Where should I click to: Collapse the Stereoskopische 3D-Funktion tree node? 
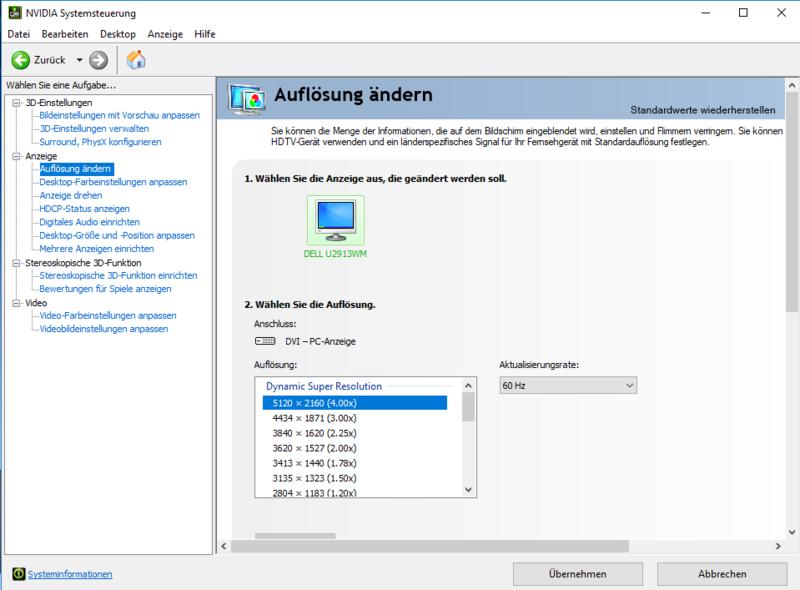(15, 263)
